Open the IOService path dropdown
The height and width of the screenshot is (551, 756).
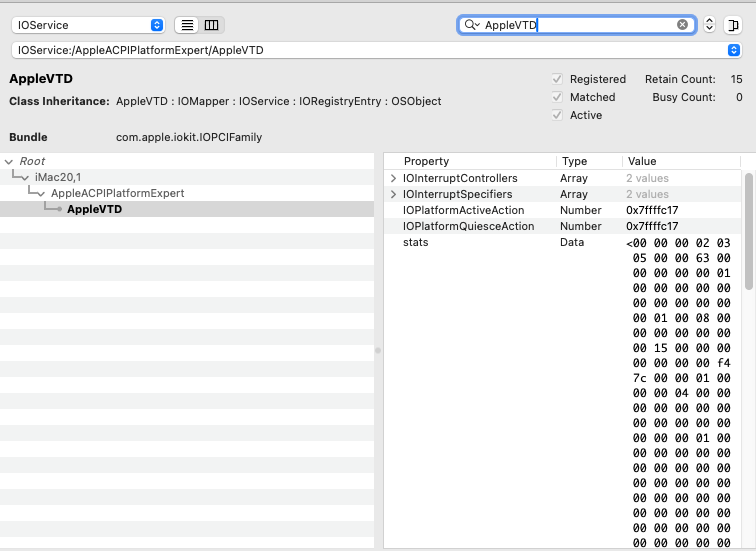(734, 50)
